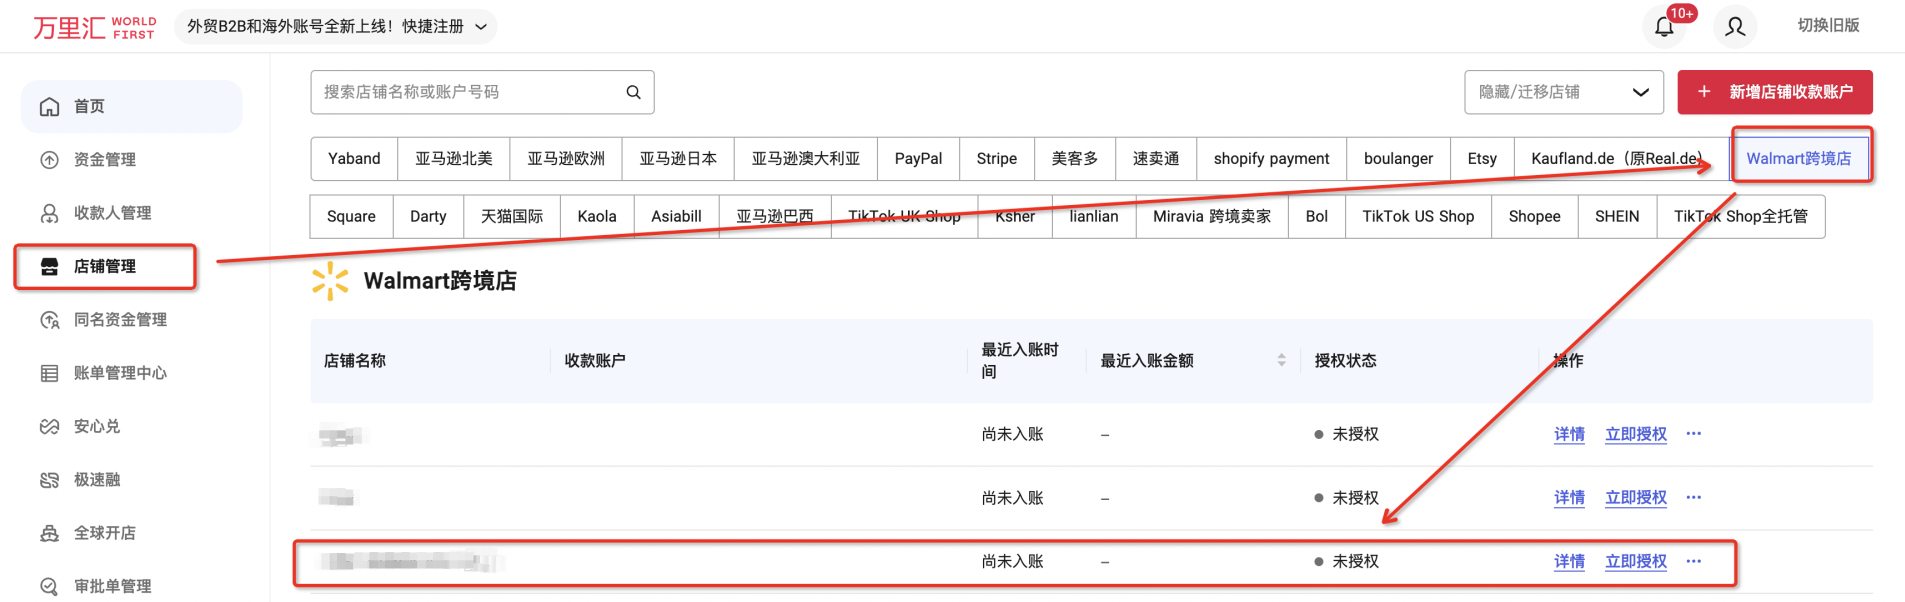Go to 收款人管理 in sidebar
1905x602 pixels.
(112, 213)
